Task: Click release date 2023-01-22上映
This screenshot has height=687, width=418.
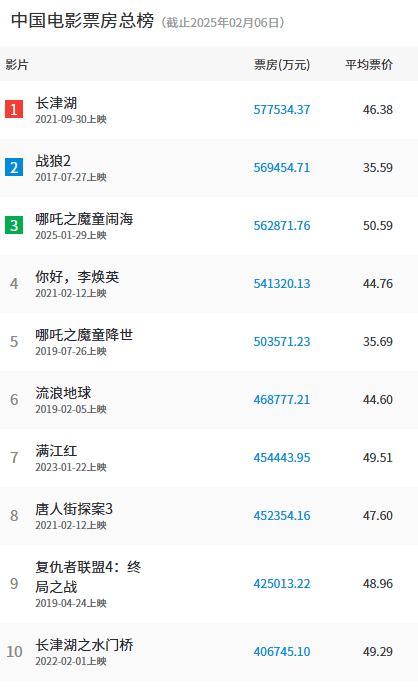Action: (x=71, y=467)
